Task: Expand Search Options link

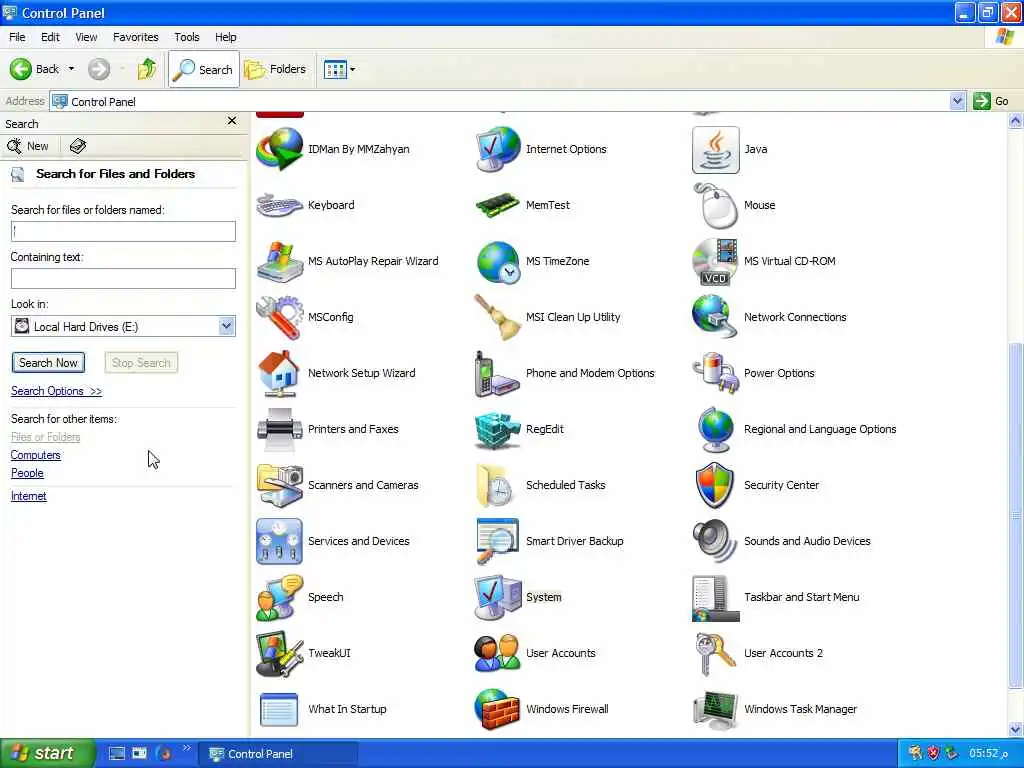Action: click(x=56, y=391)
